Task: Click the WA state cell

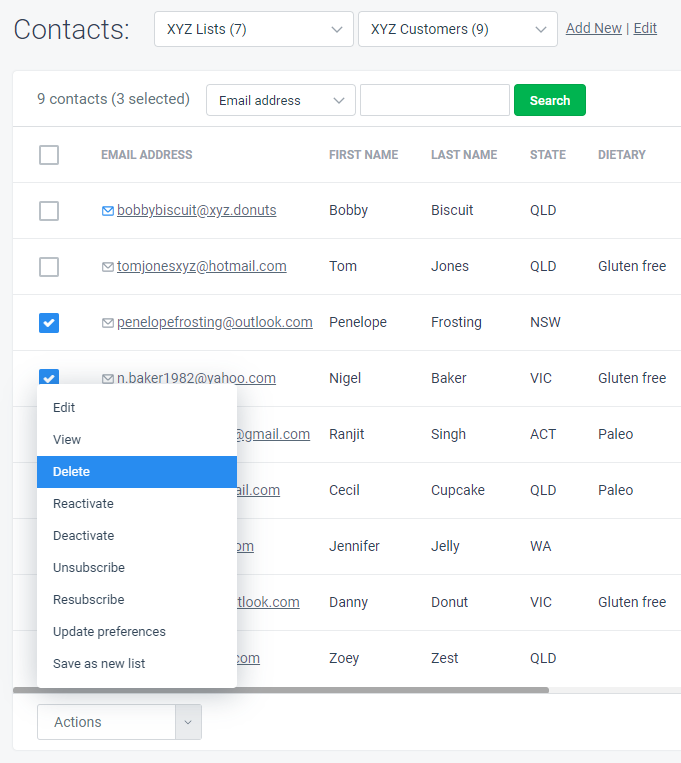Action: coord(540,546)
